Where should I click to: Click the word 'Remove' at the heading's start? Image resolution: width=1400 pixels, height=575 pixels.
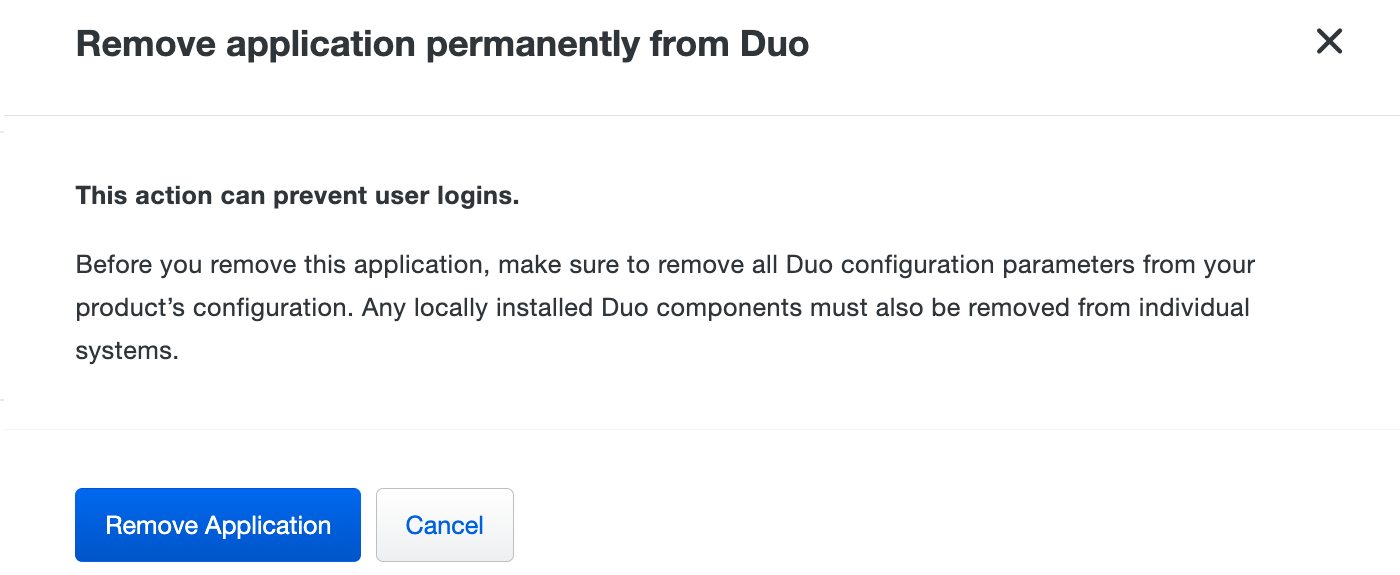[139, 44]
